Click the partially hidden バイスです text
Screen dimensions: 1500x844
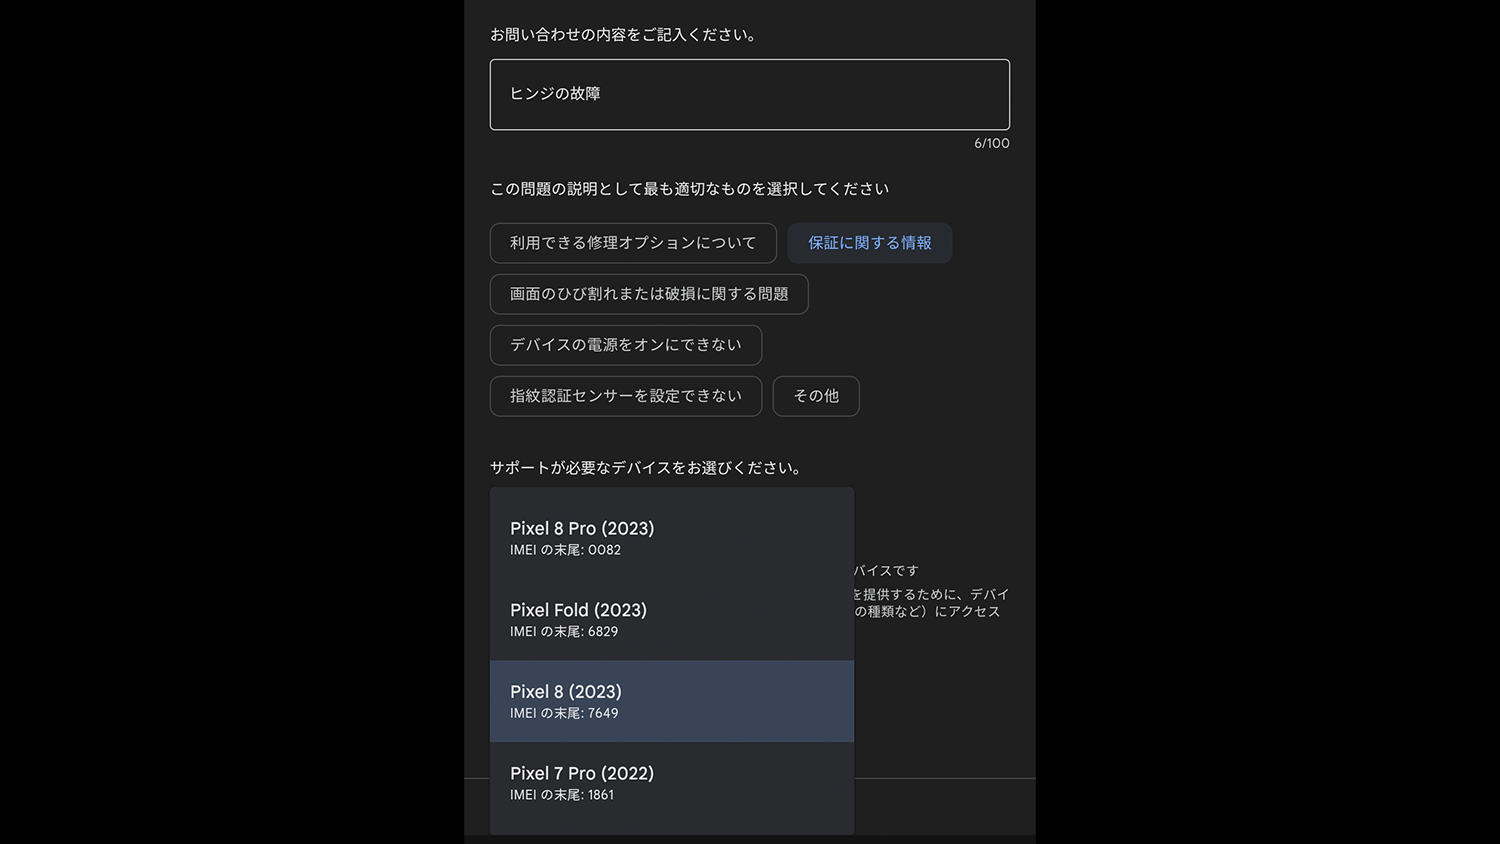coord(886,571)
